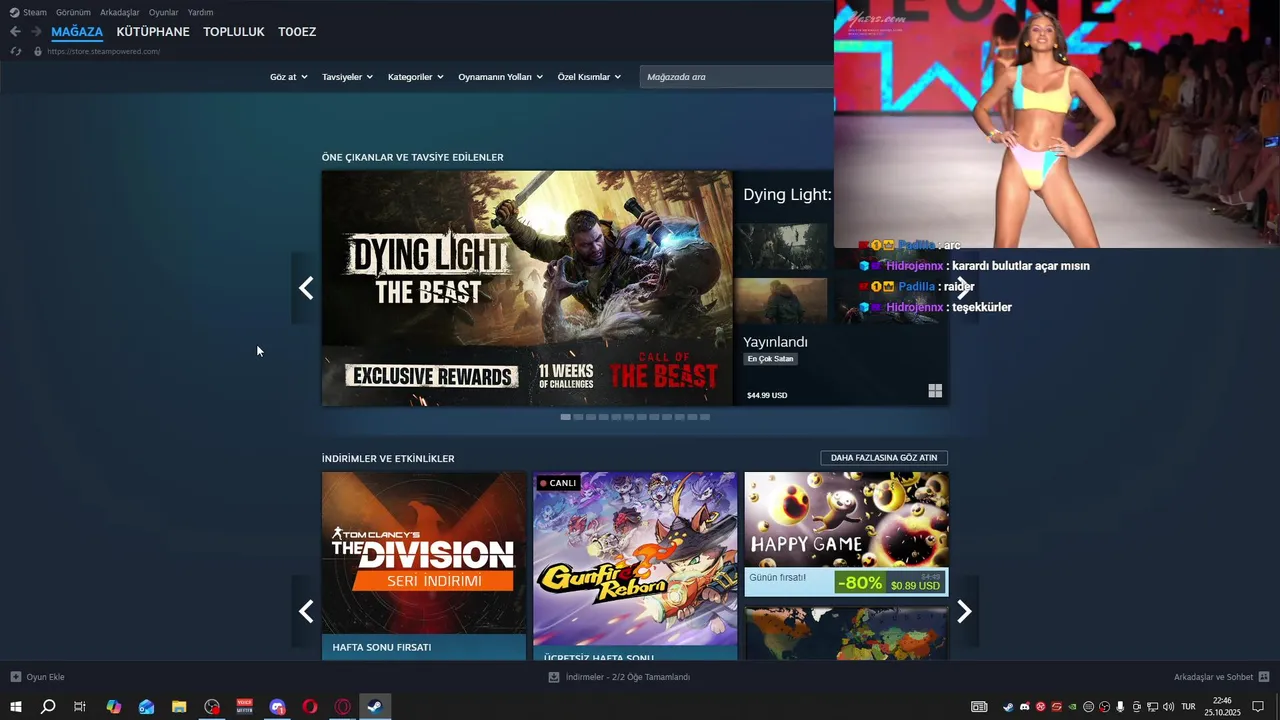Go forward with the Steam forward arrow
Screen dimensions: 1280x720
(x=36, y=32)
